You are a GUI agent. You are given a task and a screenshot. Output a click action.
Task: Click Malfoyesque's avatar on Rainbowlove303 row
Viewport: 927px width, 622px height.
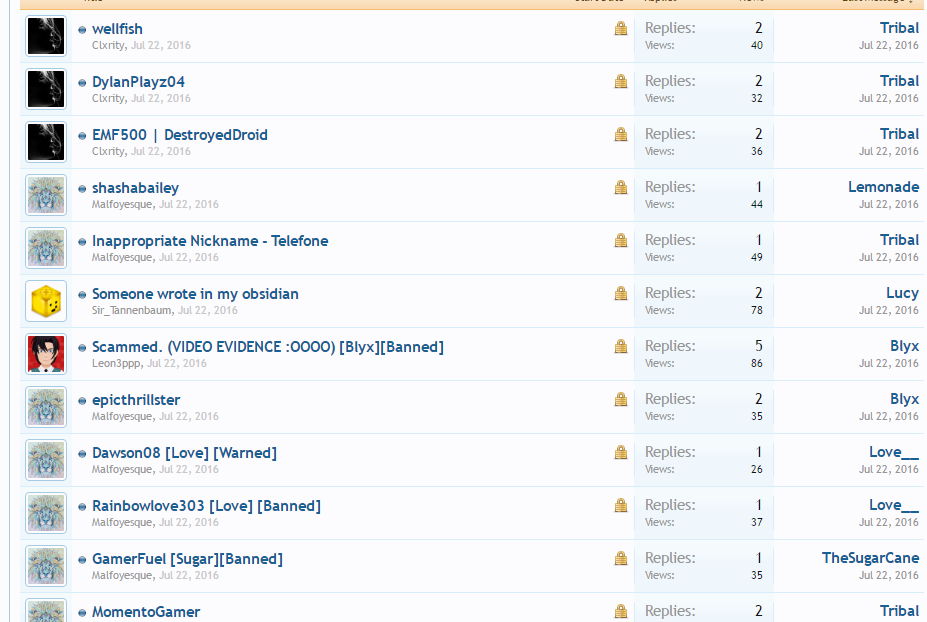[46, 513]
